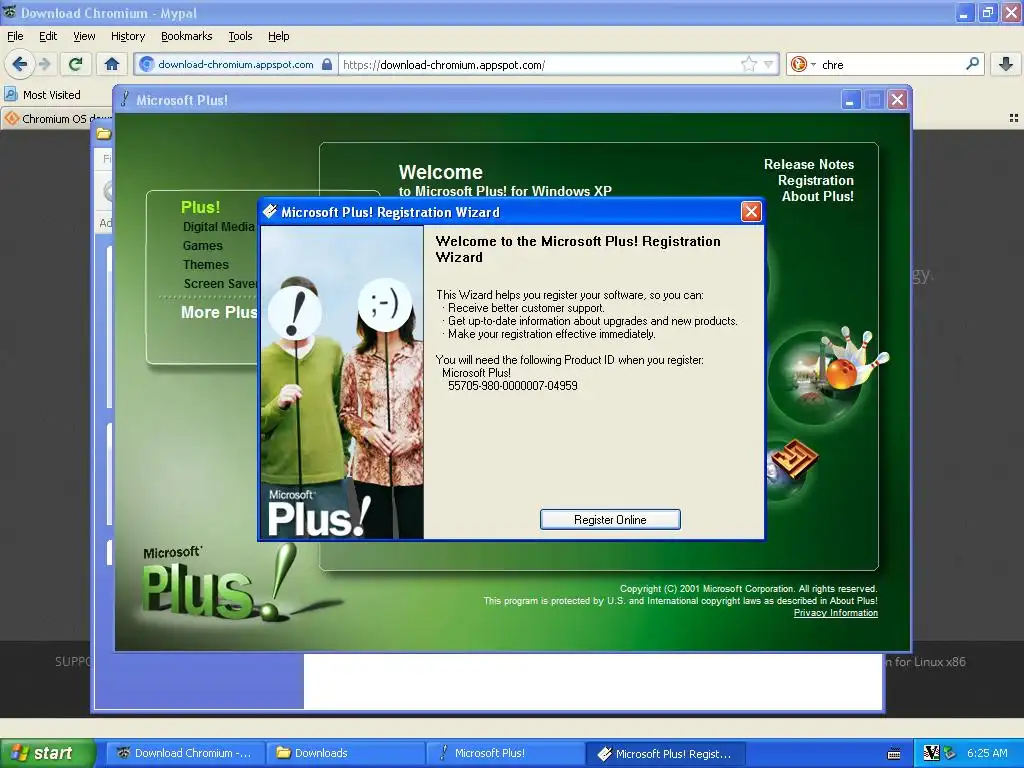Bookmark this page with the star icon
Viewport: 1024px width, 768px height.
coord(748,64)
